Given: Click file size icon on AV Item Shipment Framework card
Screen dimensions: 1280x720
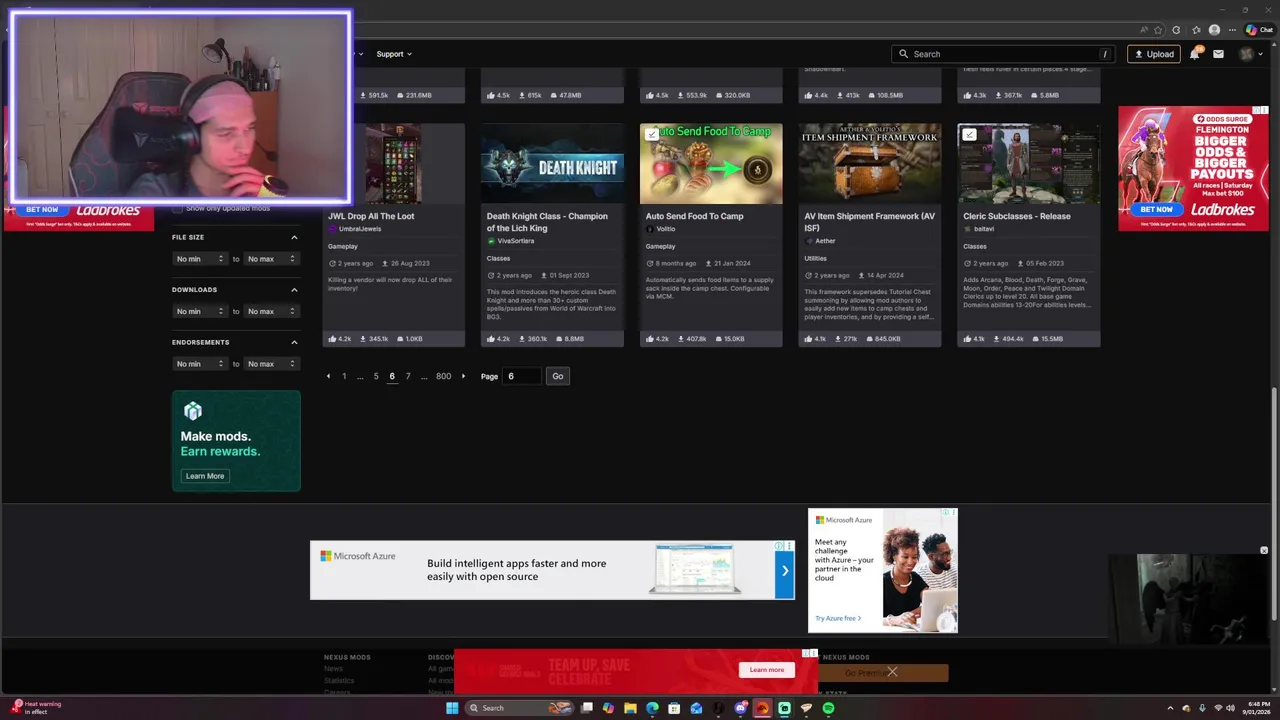Looking at the screenshot, I should pos(869,339).
